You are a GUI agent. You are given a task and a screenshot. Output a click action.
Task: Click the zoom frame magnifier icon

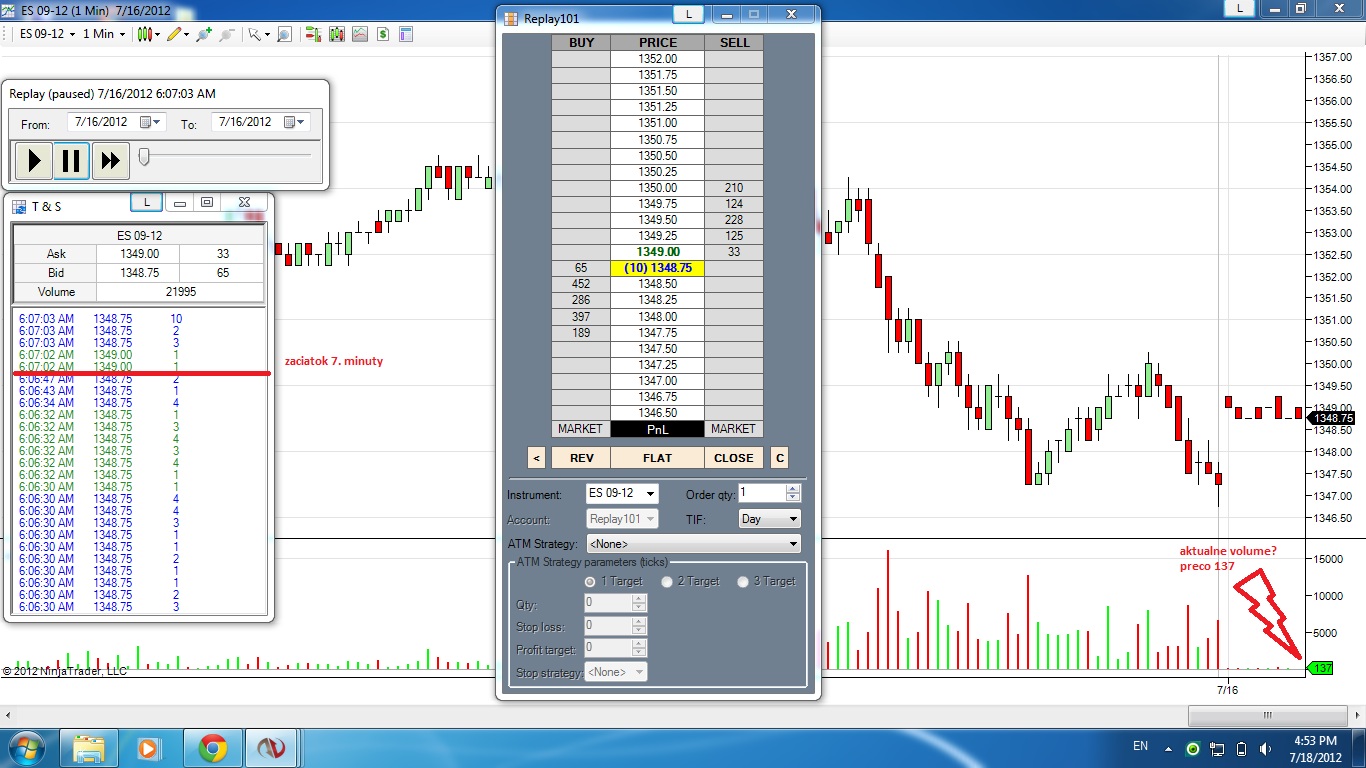(x=284, y=34)
